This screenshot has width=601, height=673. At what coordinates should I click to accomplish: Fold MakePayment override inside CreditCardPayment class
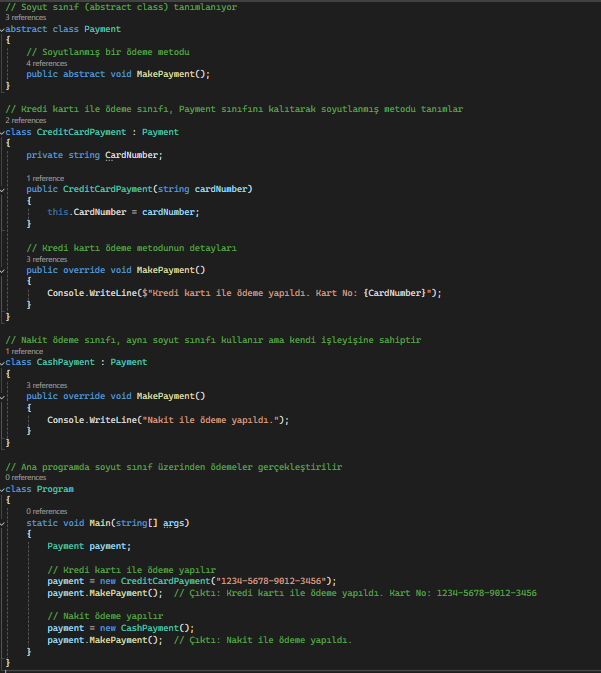pyautogui.click(x=3, y=269)
